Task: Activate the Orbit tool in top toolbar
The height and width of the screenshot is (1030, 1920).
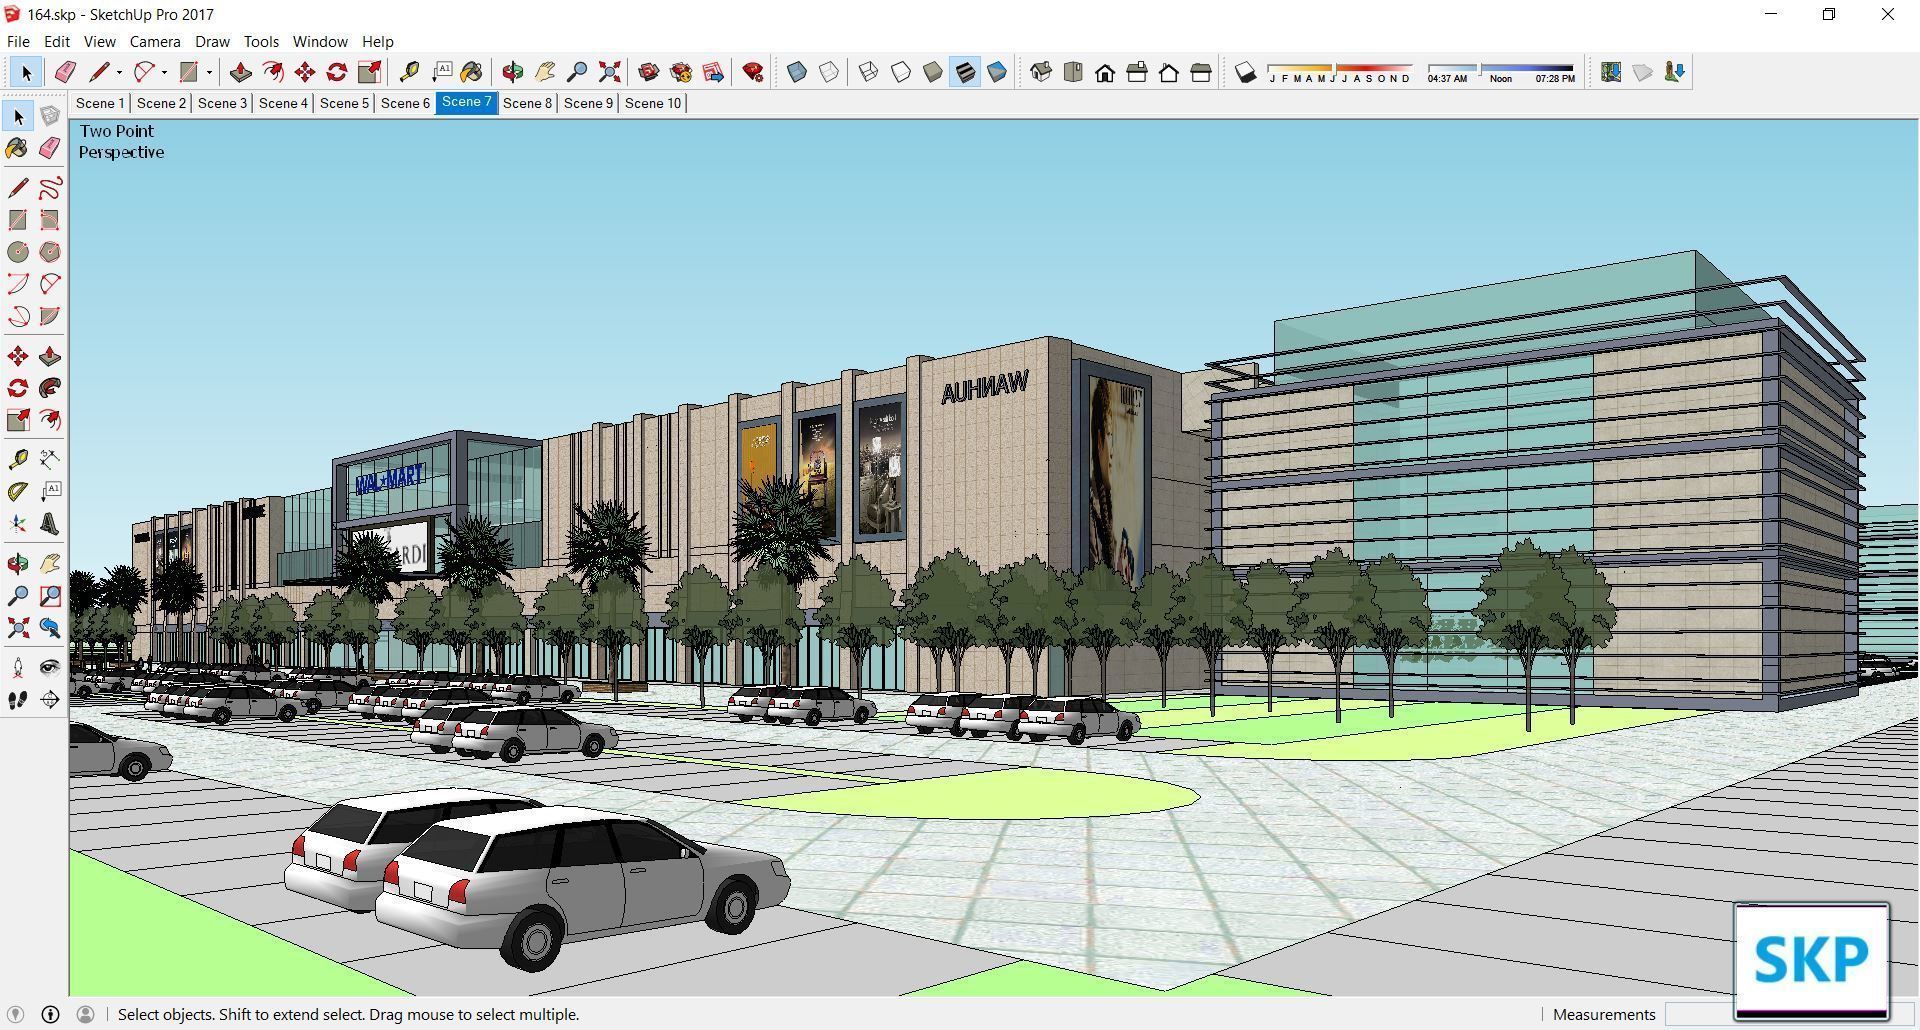Action: click(x=513, y=72)
